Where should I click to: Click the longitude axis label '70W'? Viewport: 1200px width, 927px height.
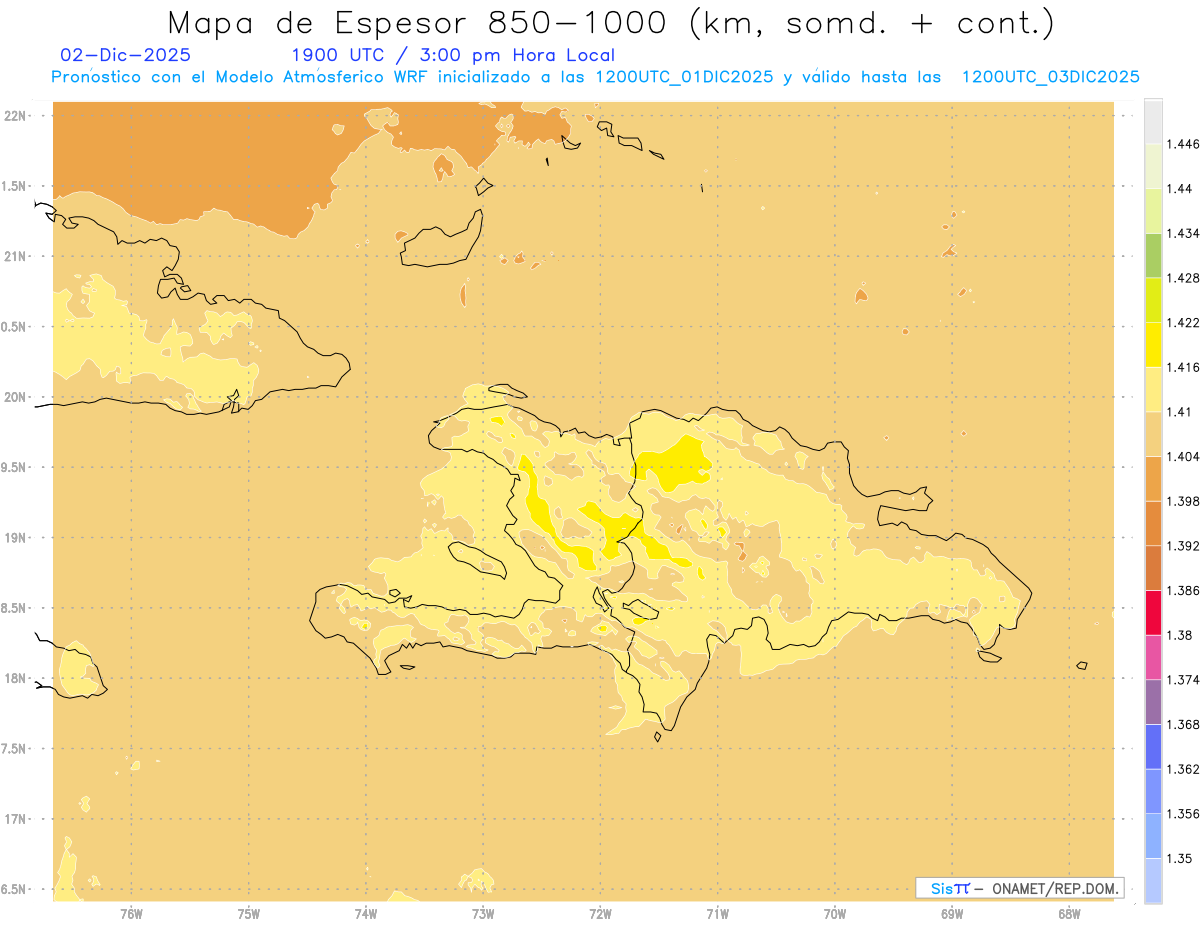(835, 914)
